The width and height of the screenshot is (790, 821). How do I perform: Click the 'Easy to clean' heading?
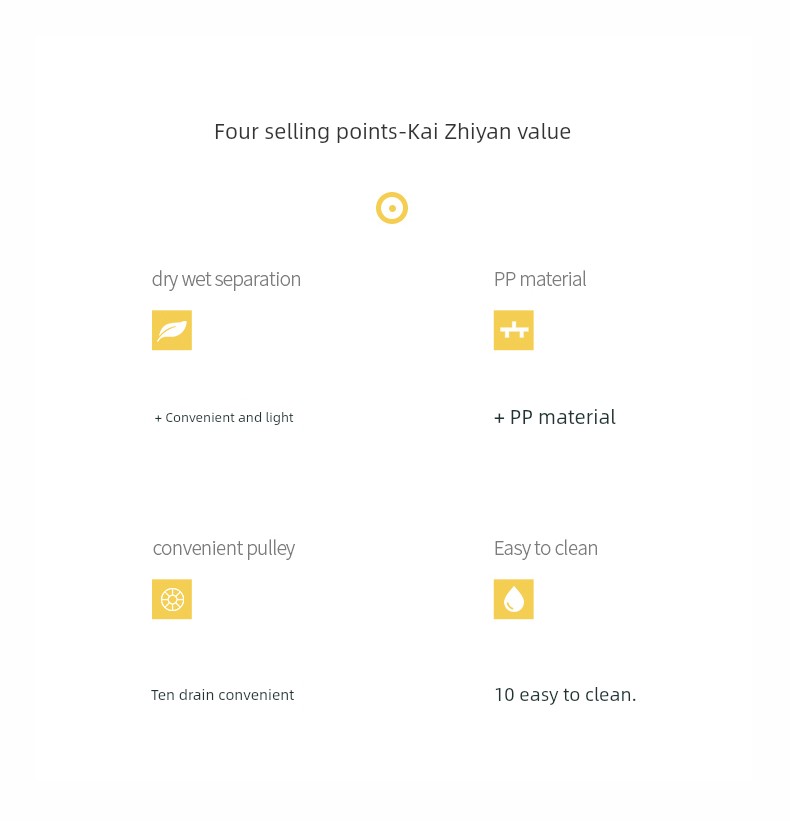(546, 549)
